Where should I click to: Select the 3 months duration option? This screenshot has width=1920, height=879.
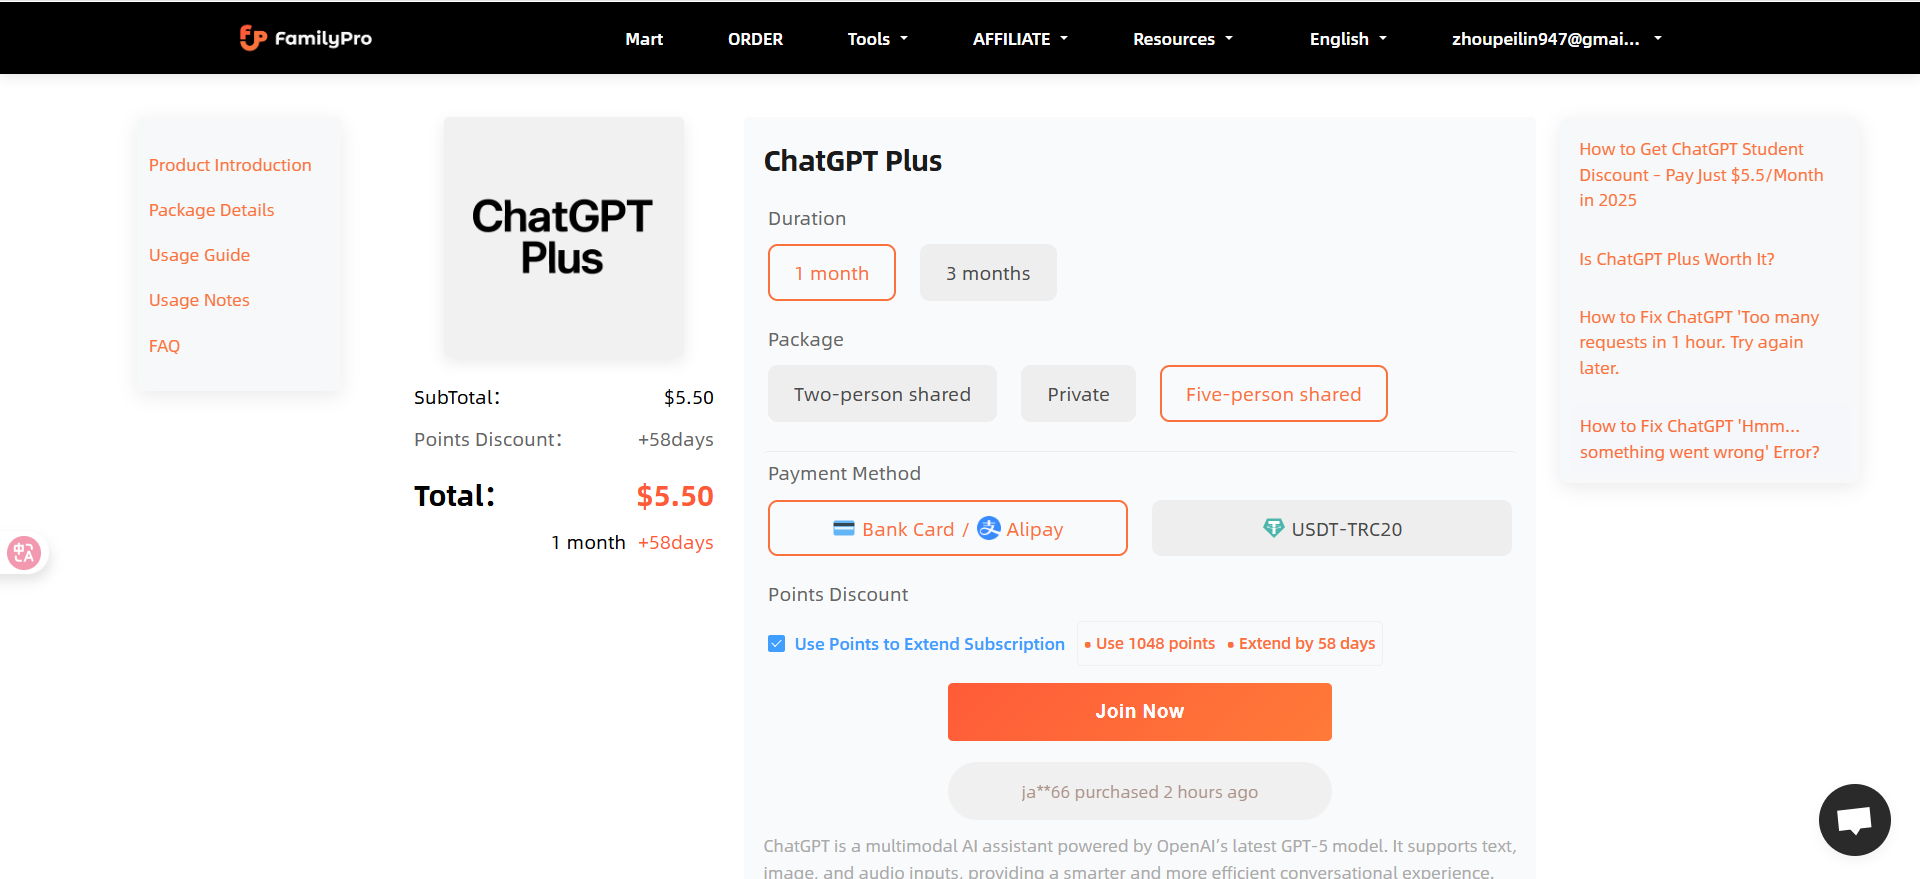(988, 272)
